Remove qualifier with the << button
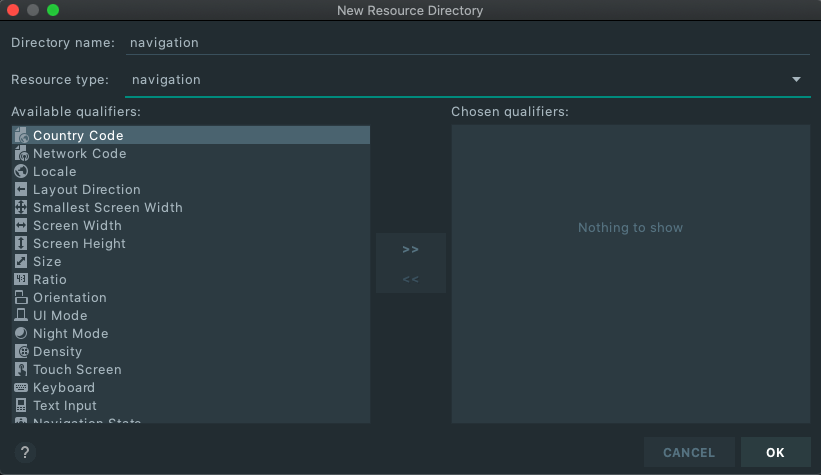This screenshot has width=821, height=475. tap(410, 279)
